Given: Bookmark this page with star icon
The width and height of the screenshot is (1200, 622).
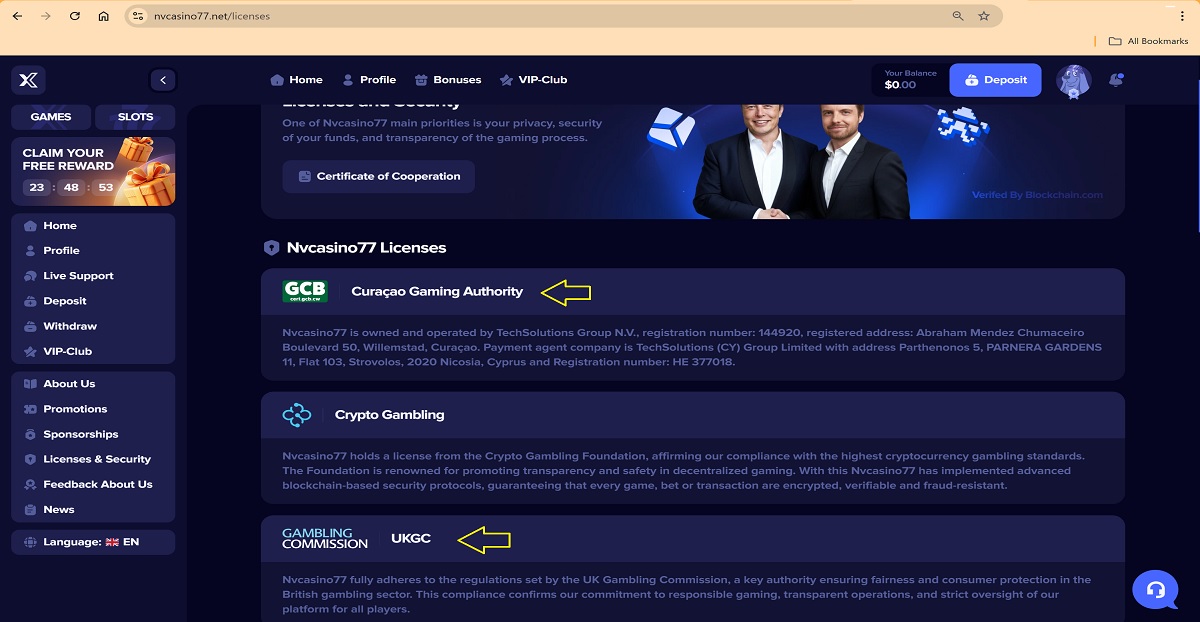Looking at the screenshot, I should [984, 16].
